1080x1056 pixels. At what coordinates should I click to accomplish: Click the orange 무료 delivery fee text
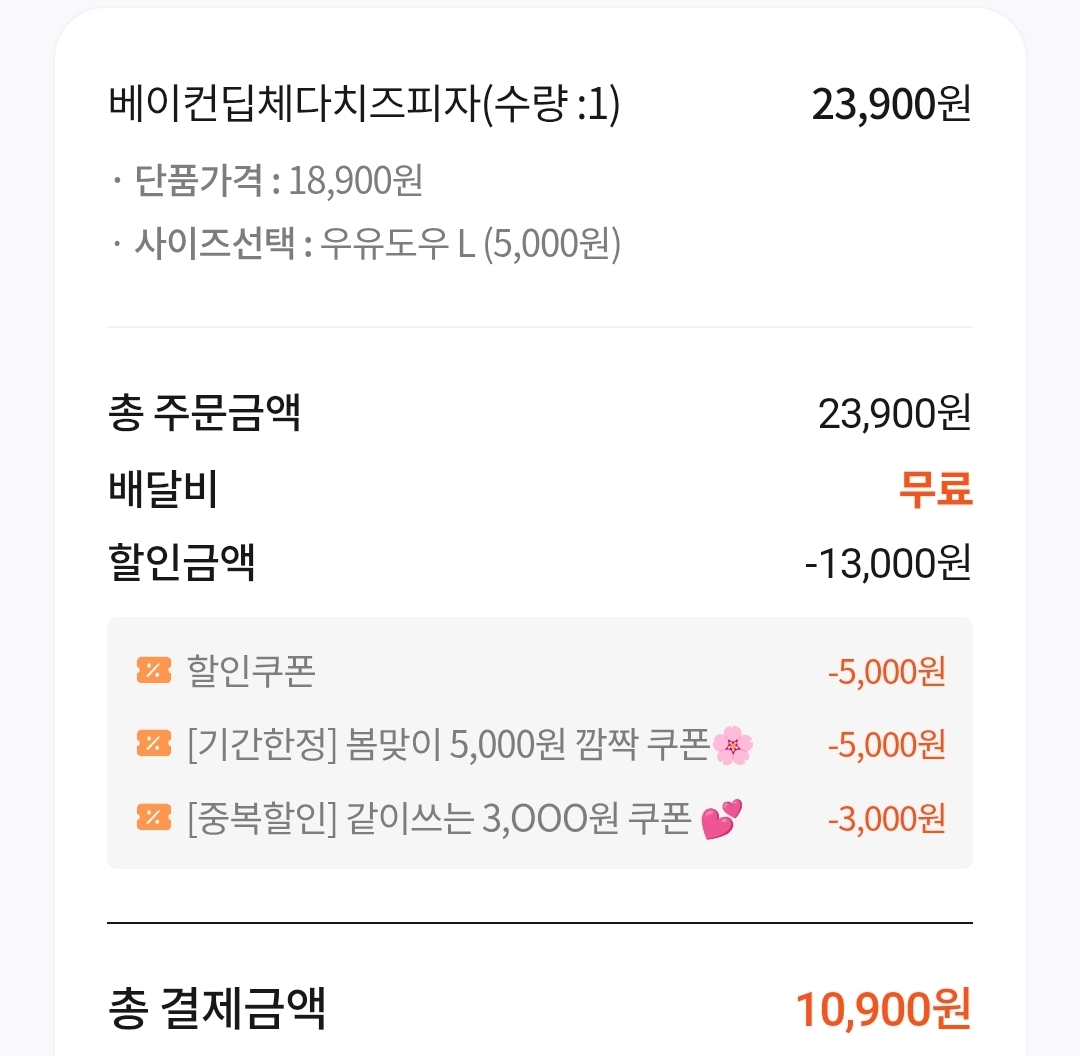(935, 489)
